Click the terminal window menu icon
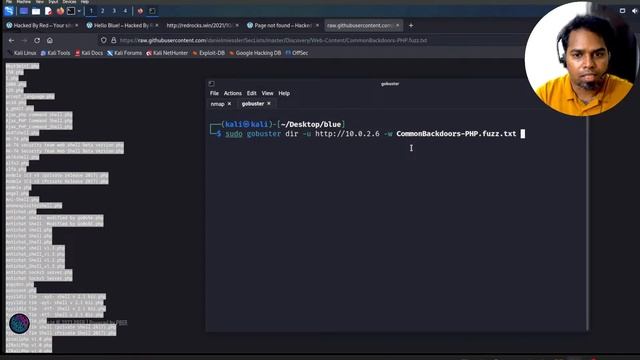 pyautogui.click(x=211, y=84)
